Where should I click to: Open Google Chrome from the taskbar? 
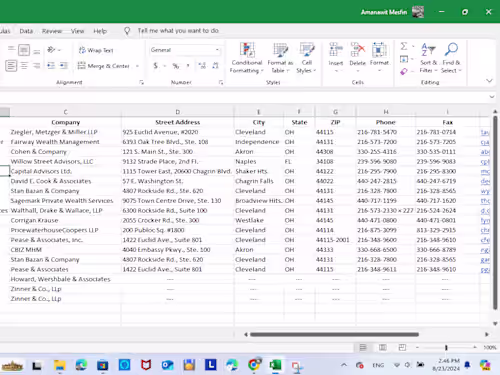click(x=254, y=365)
